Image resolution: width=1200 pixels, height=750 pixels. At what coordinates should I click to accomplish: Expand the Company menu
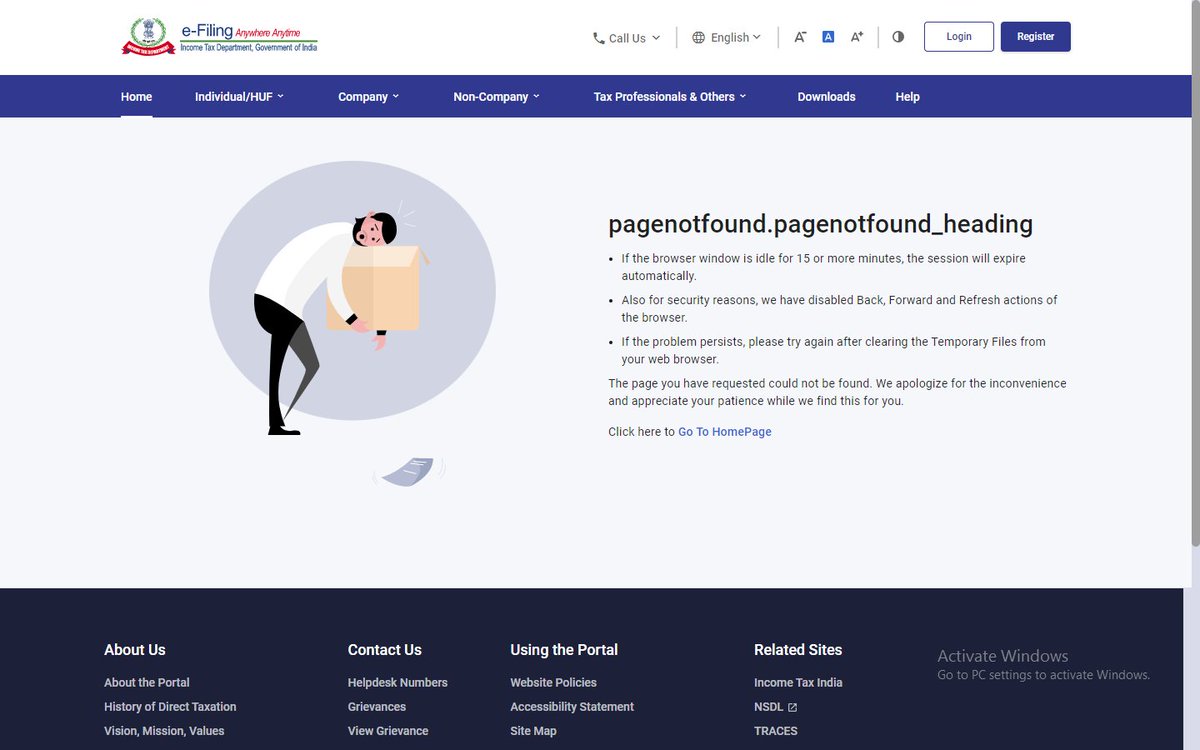point(368,97)
